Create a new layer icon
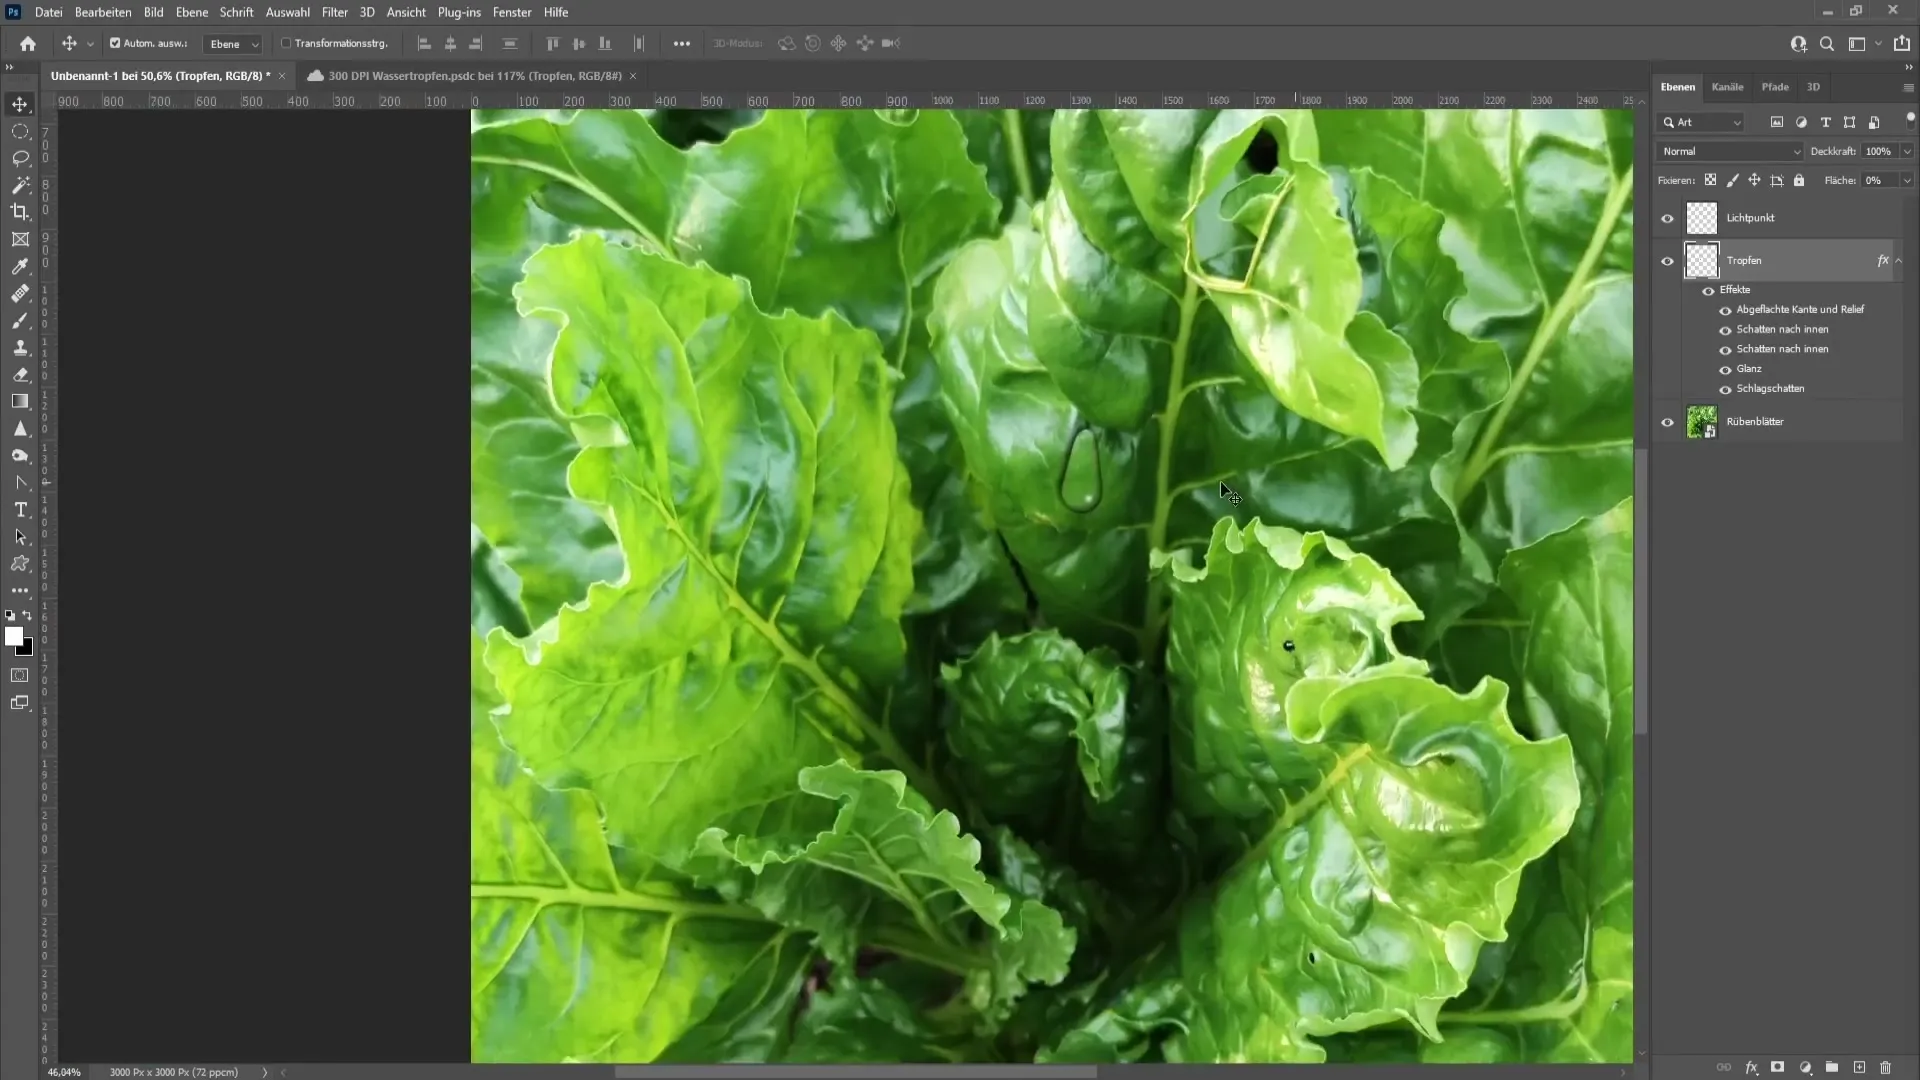 (1859, 1067)
